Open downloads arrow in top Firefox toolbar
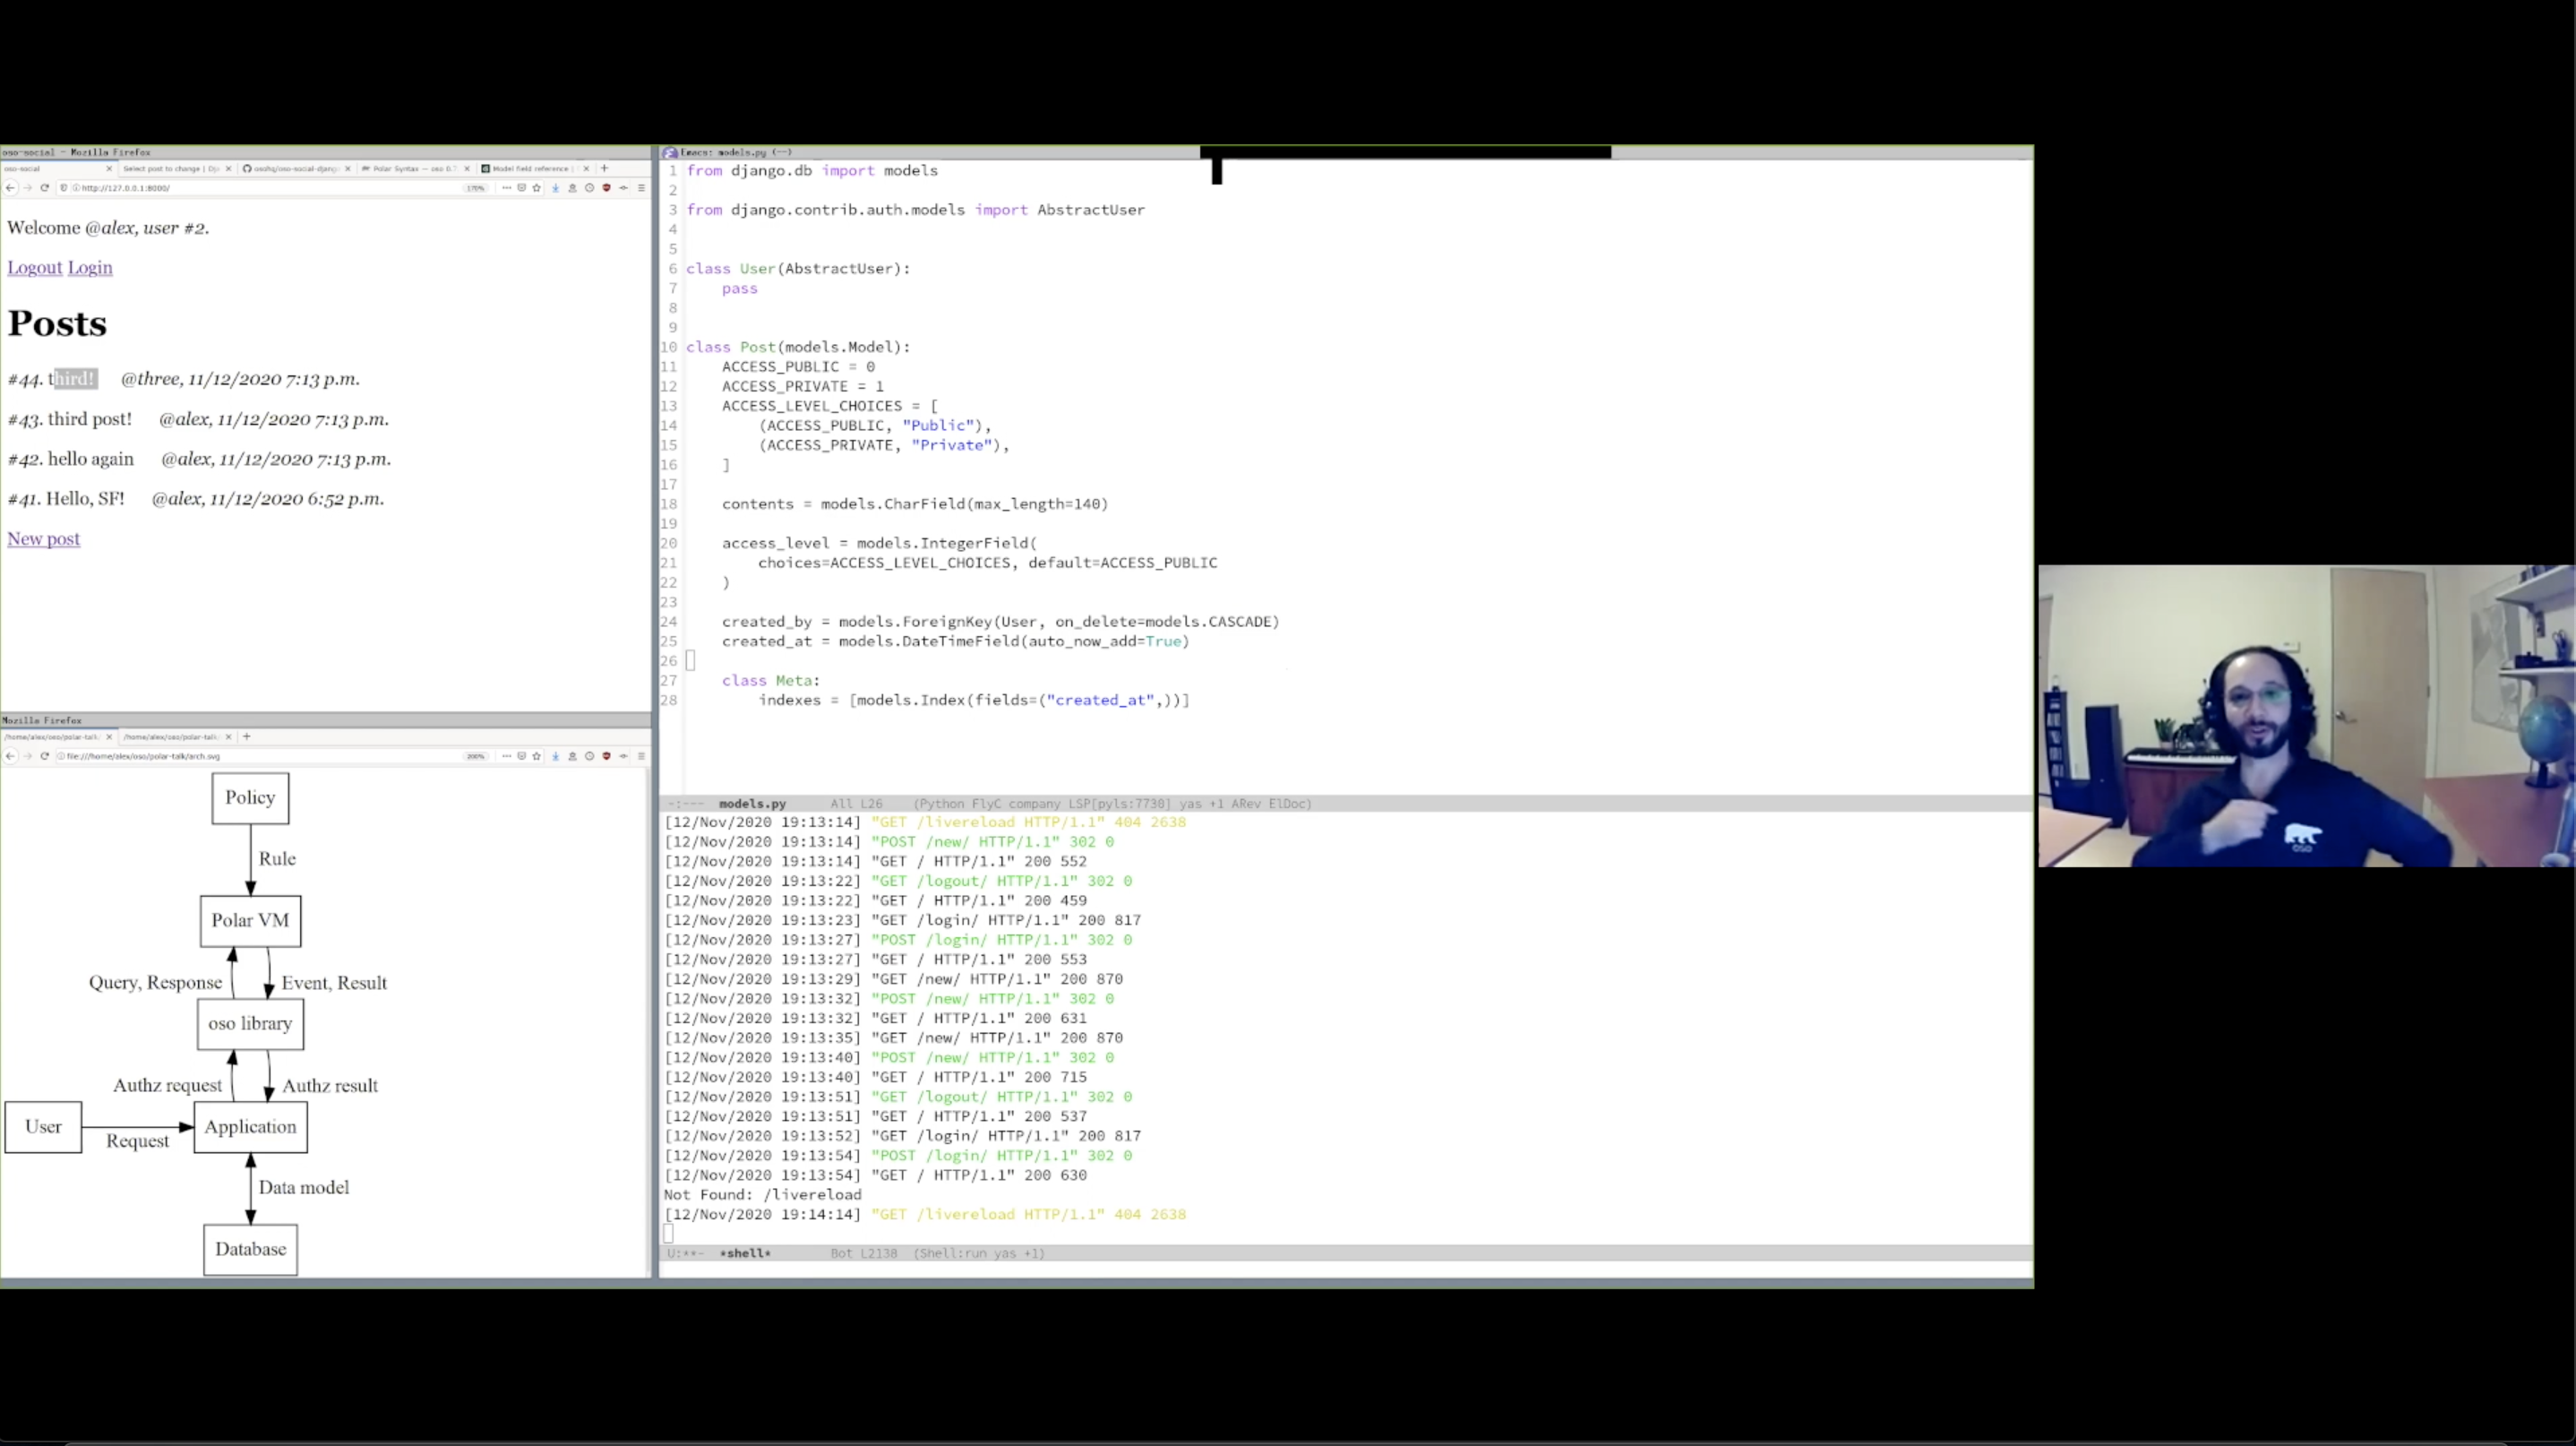 [555, 188]
